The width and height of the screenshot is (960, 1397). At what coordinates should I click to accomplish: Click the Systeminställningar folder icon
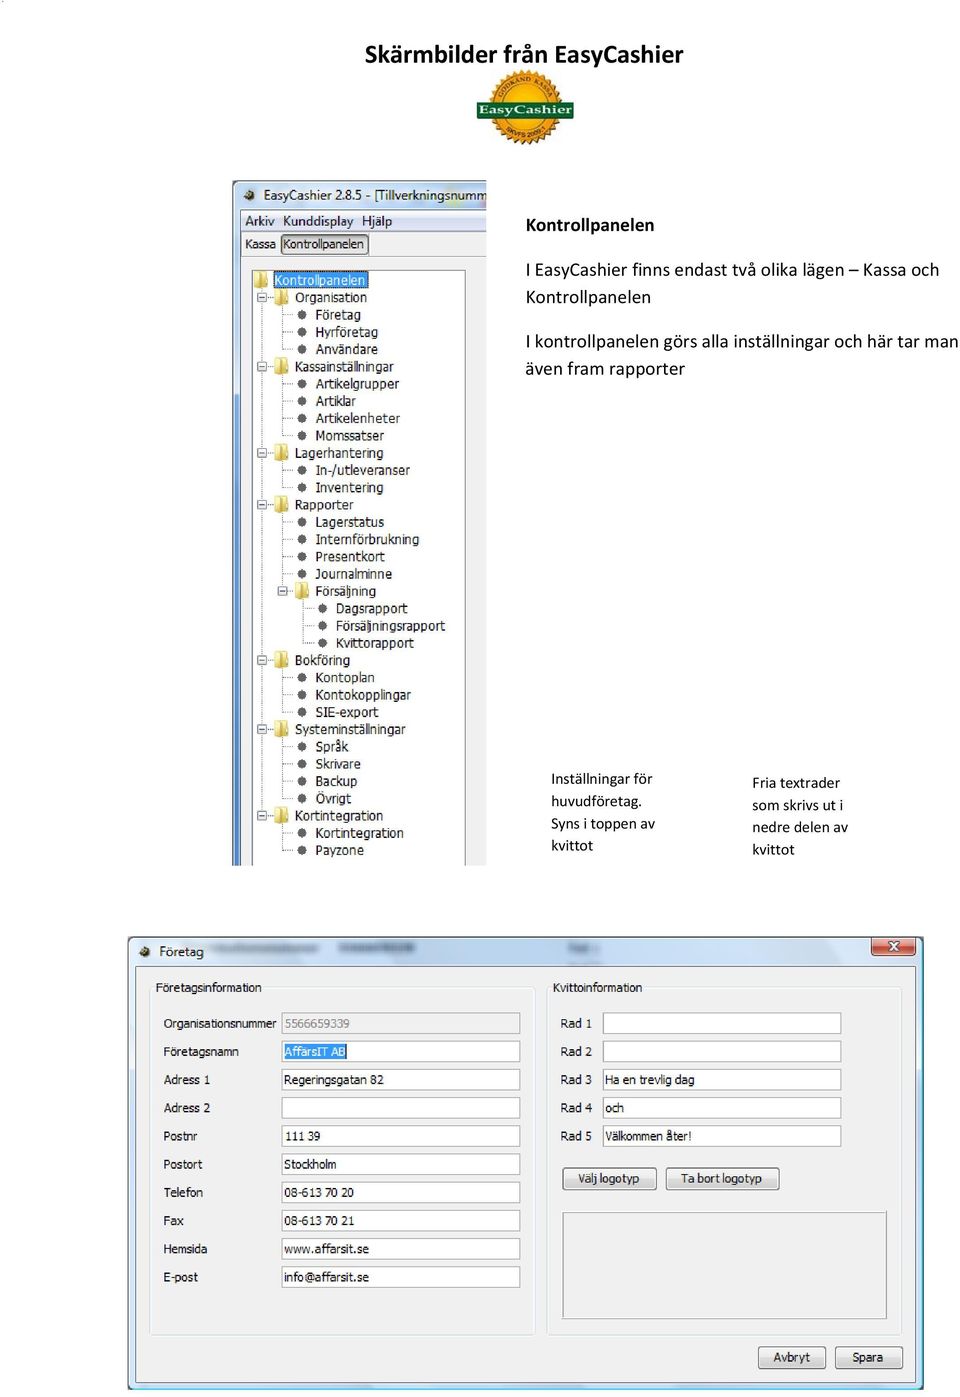(x=283, y=729)
